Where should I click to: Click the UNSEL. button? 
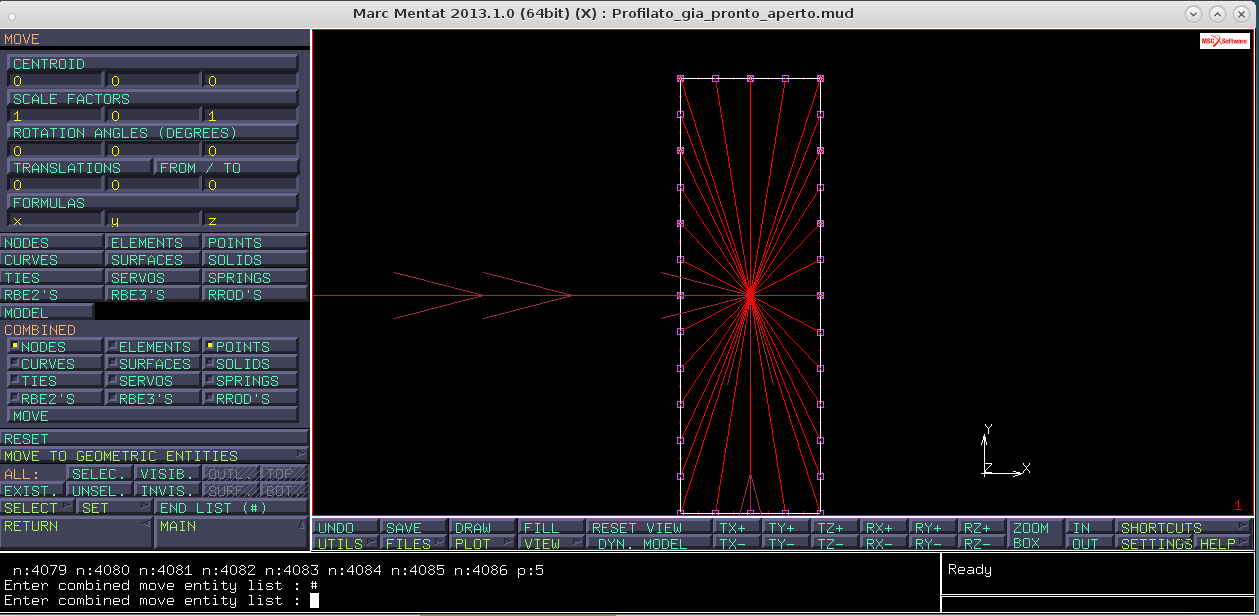(99, 491)
